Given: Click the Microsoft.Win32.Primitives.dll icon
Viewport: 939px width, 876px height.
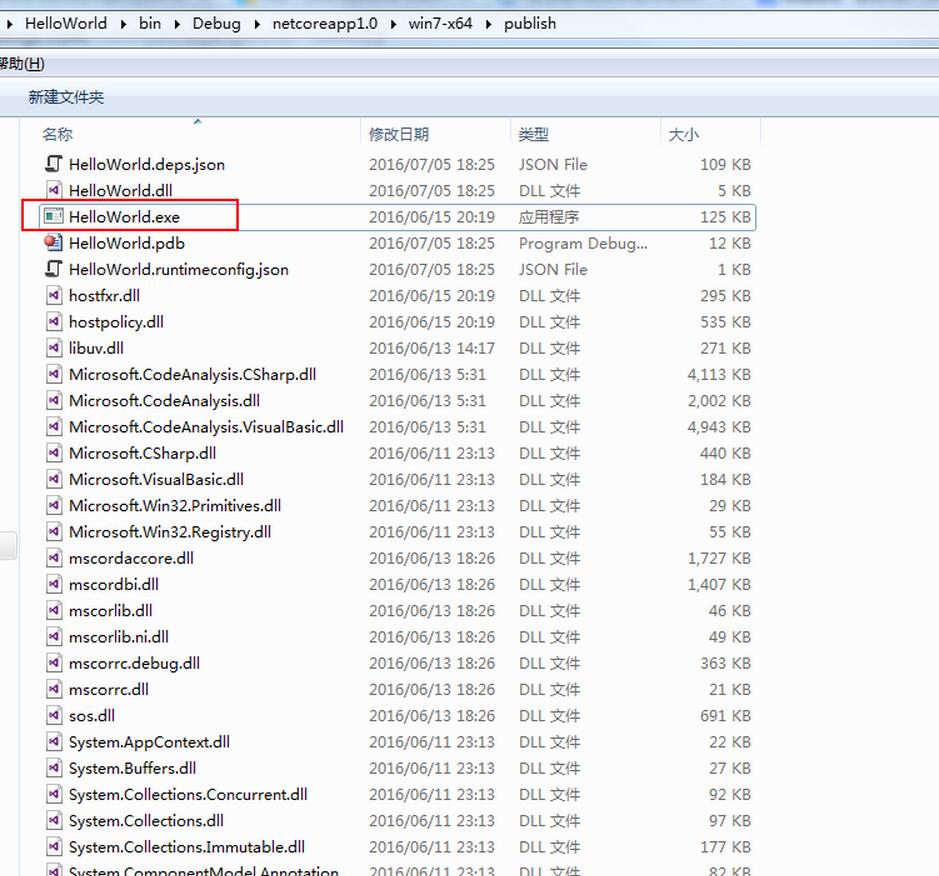Looking at the screenshot, I should pyautogui.click(x=54, y=506).
